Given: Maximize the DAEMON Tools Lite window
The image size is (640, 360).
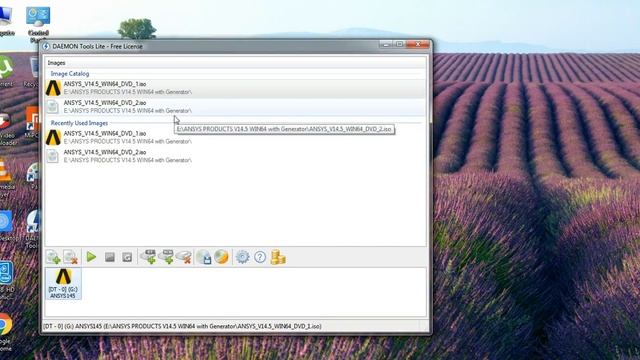Looking at the screenshot, I should click(400, 44).
